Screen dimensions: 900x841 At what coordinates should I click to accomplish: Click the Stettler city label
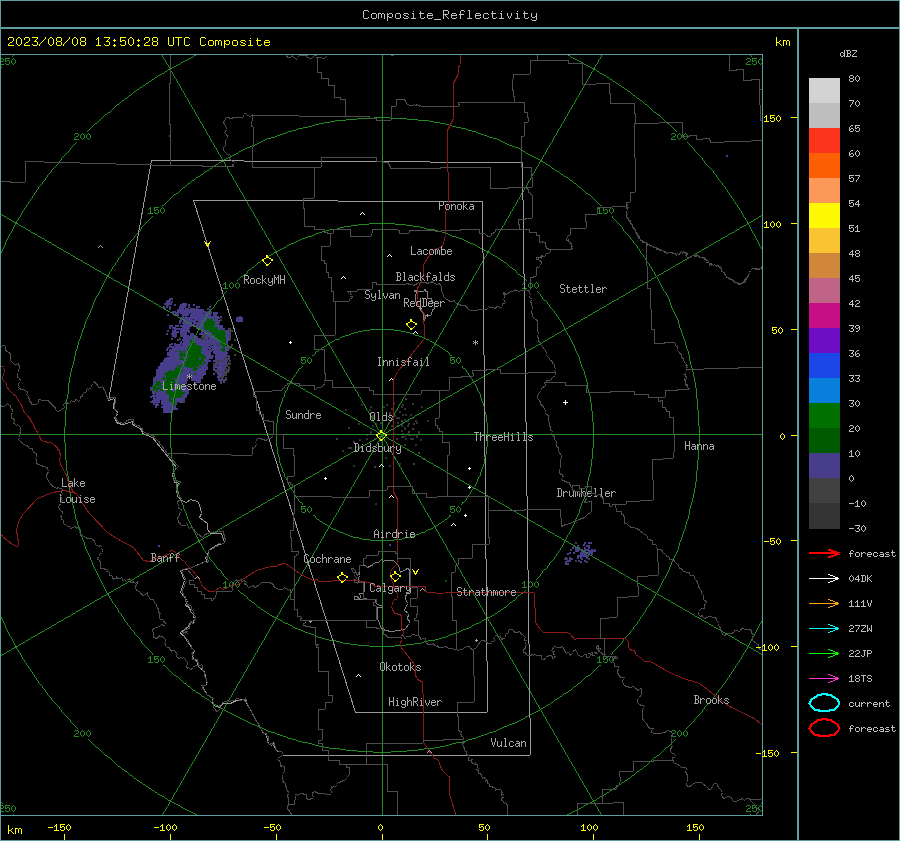(583, 289)
